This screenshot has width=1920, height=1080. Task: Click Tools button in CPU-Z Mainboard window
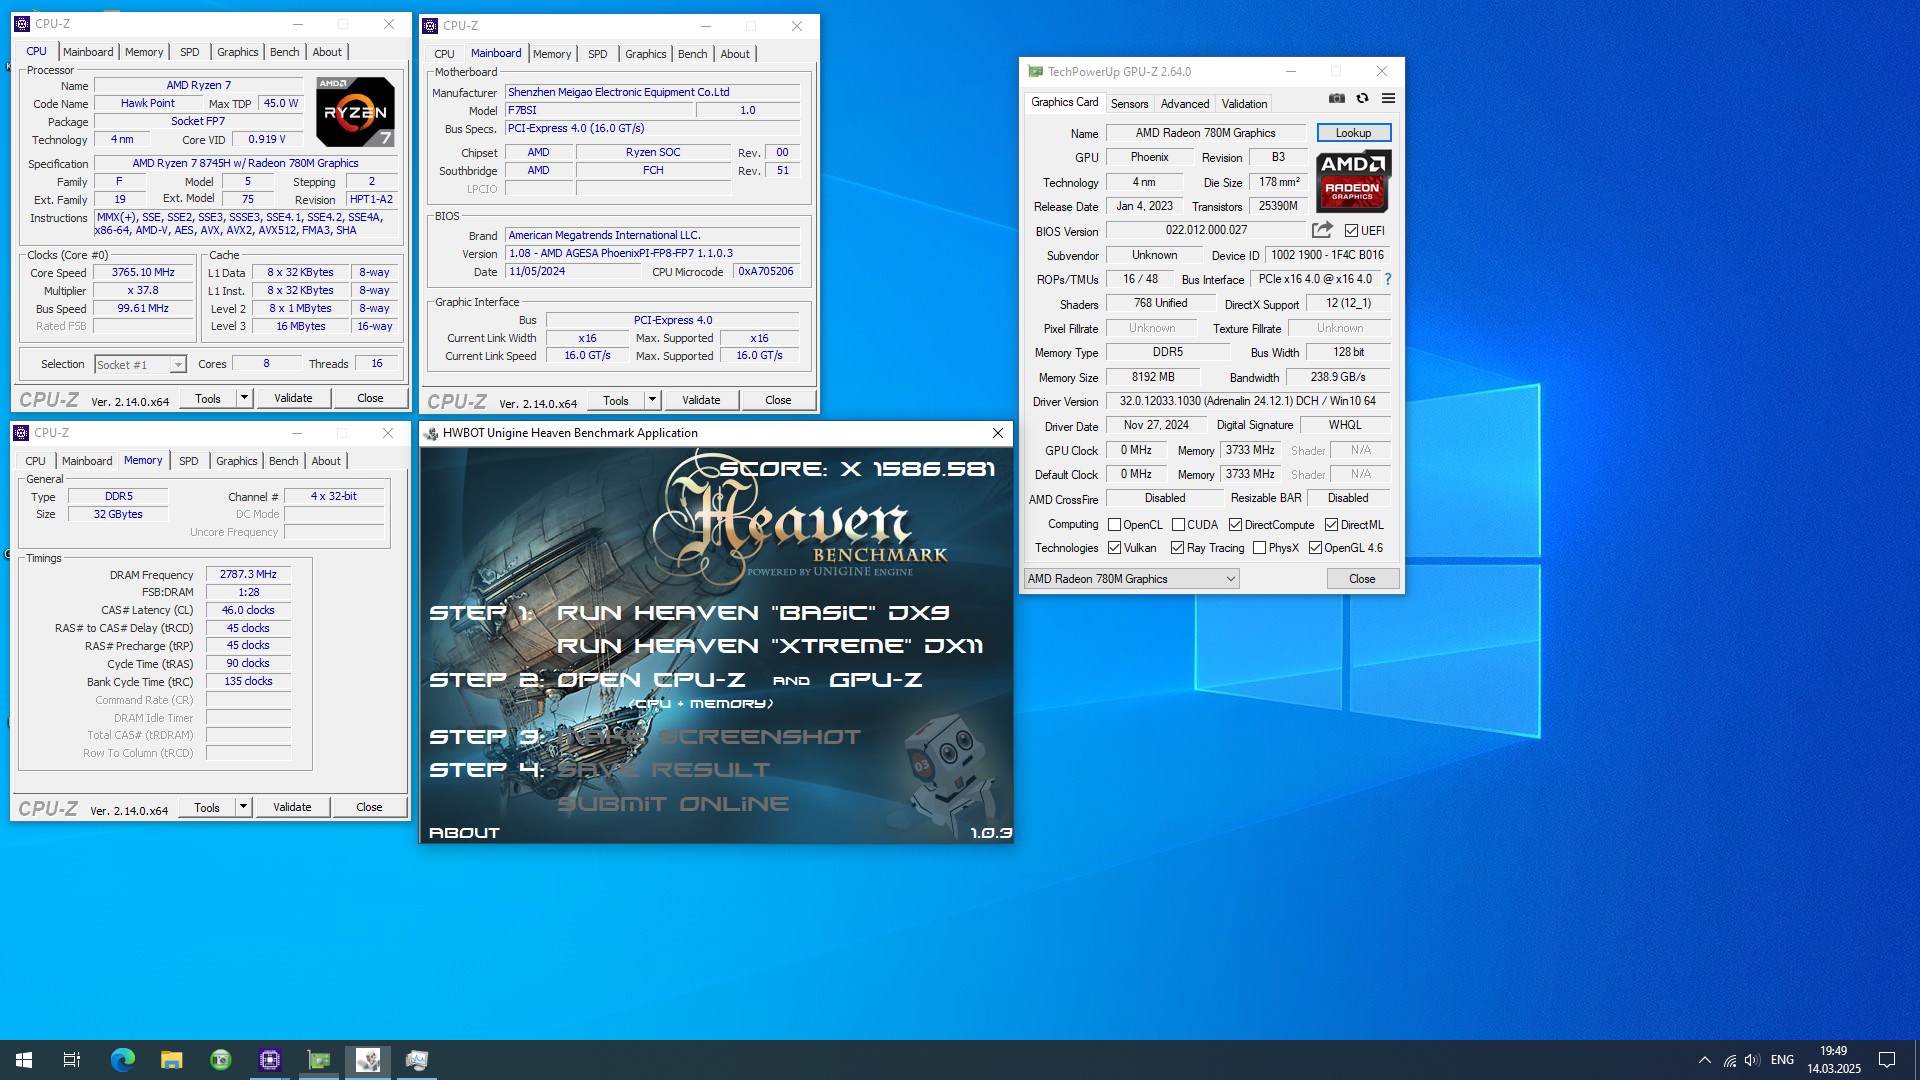(x=616, y=400)
